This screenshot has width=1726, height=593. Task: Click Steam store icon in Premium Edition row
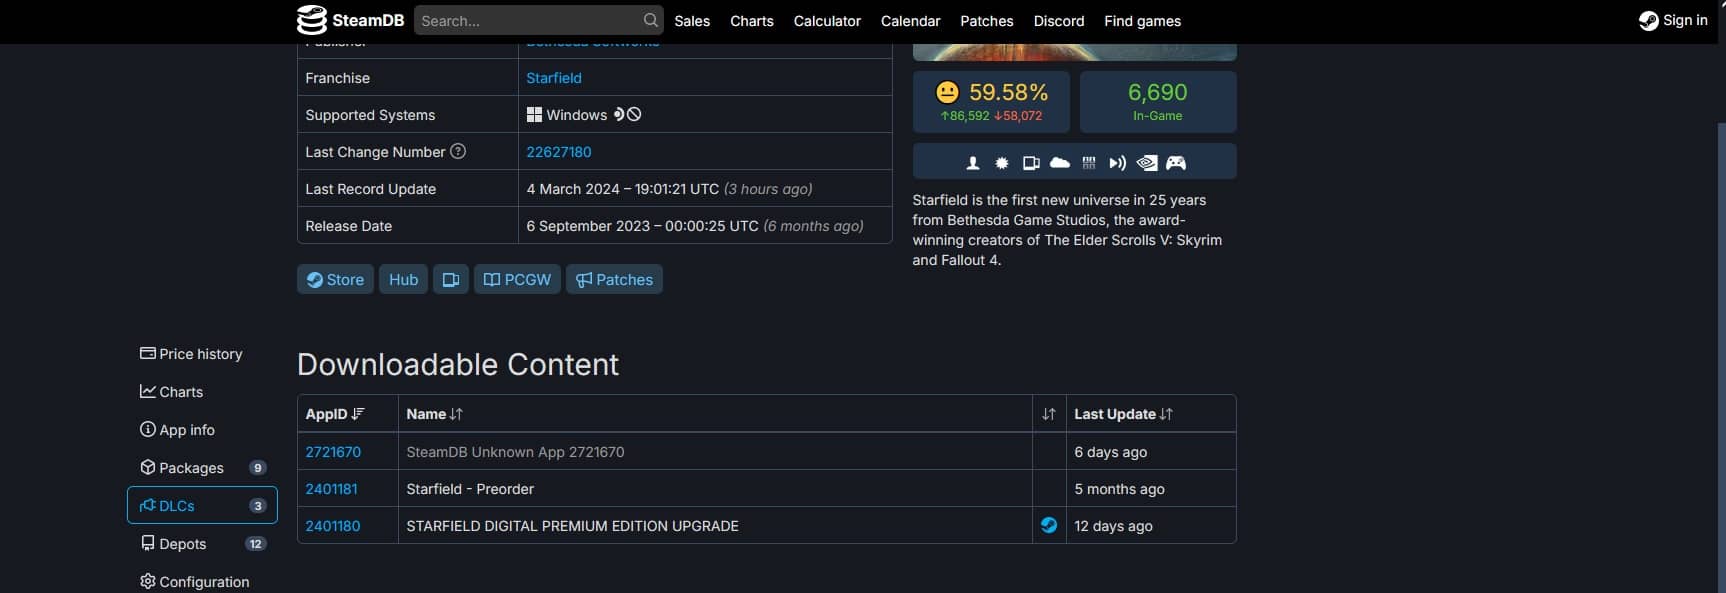point(1049,525)
